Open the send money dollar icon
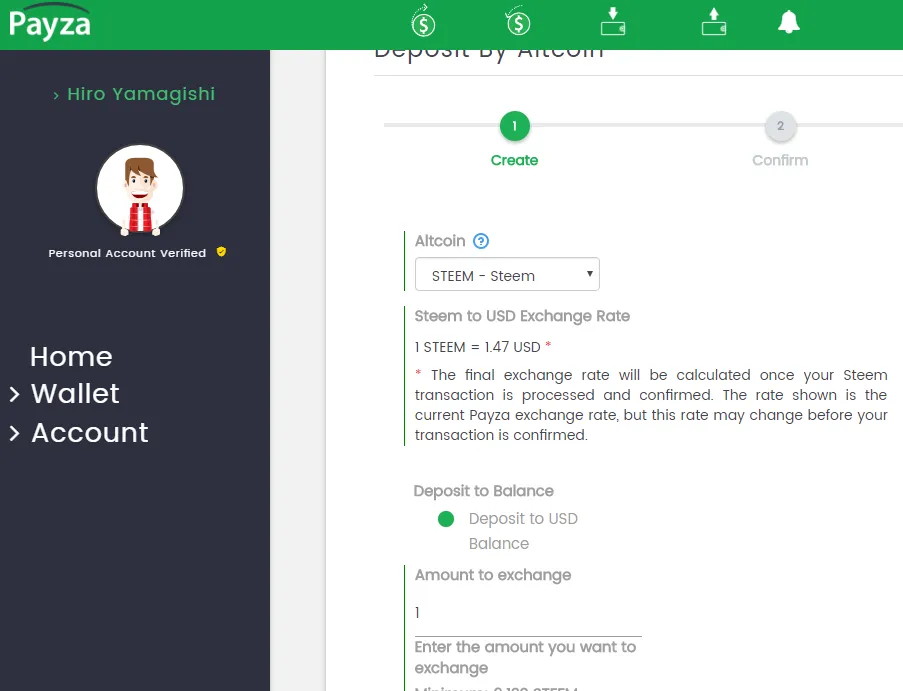 click(x=423, y=21)
